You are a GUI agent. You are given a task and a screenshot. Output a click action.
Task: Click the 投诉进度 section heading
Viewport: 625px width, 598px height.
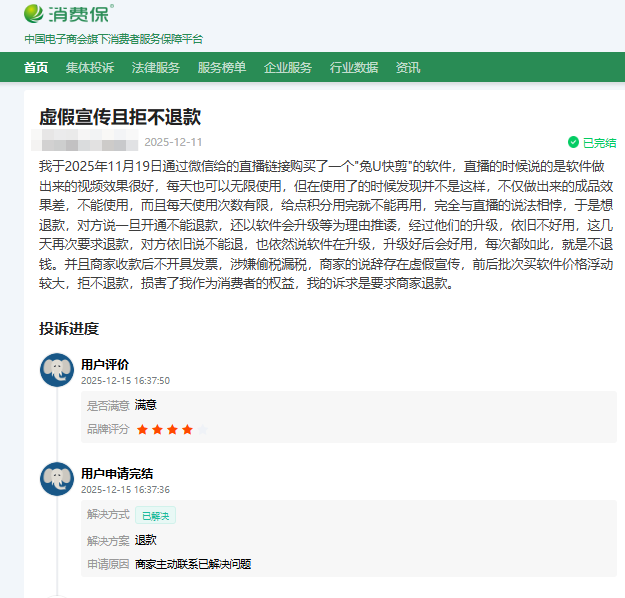pyautogui.click(x=69, y=329)
